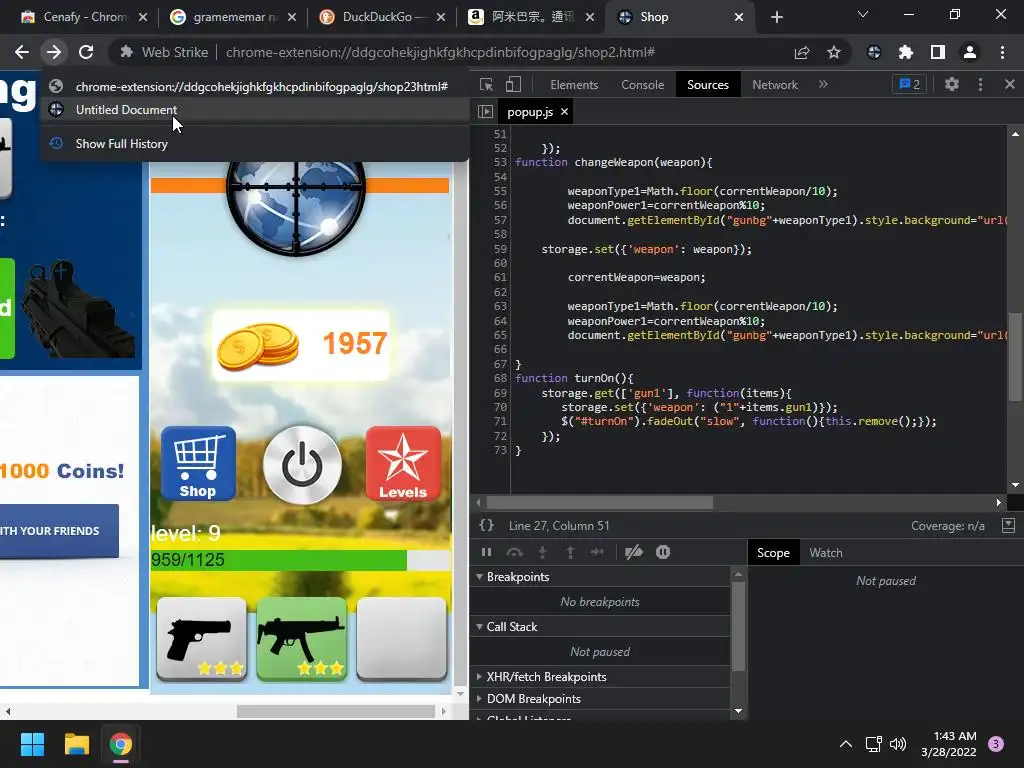Screen dimensions: 1024x768
Task: Open the Windows Start menu
Action: click(32, 744)
